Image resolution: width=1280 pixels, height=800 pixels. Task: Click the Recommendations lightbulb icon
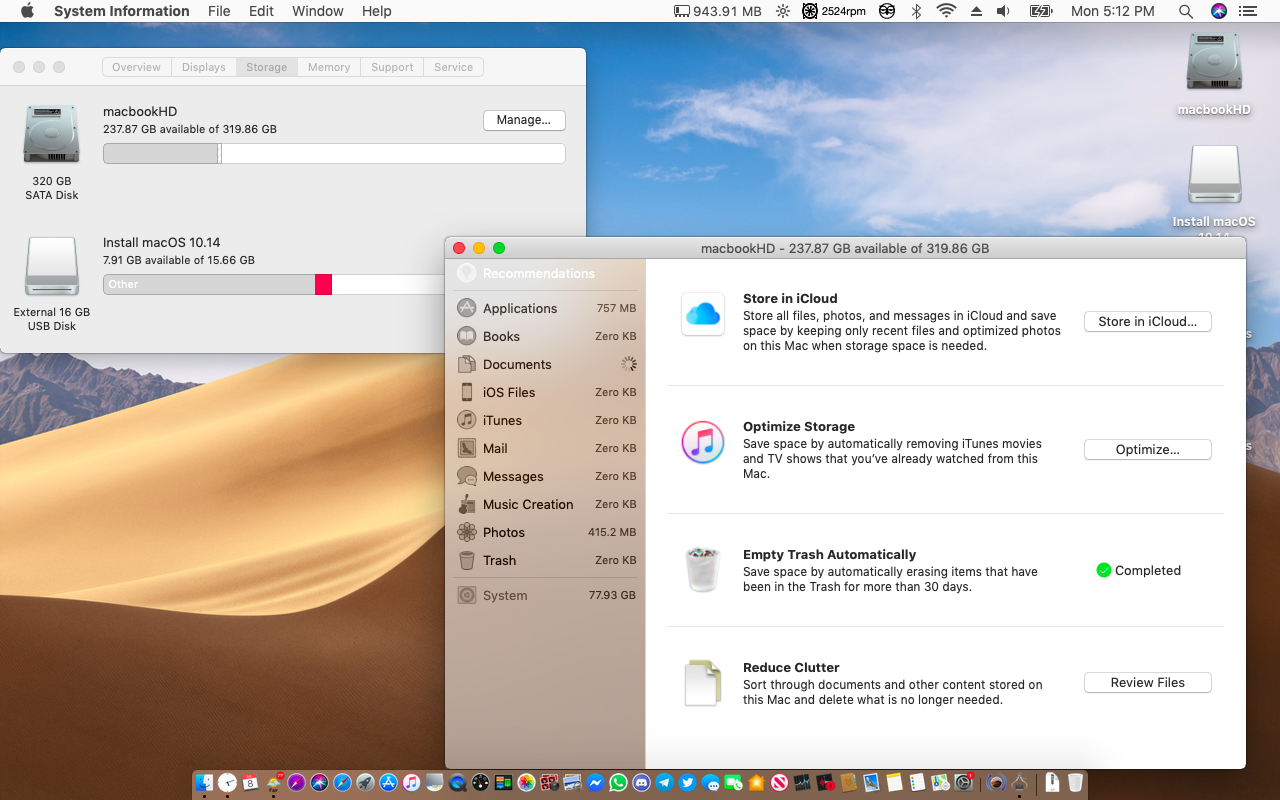(466, 273)
